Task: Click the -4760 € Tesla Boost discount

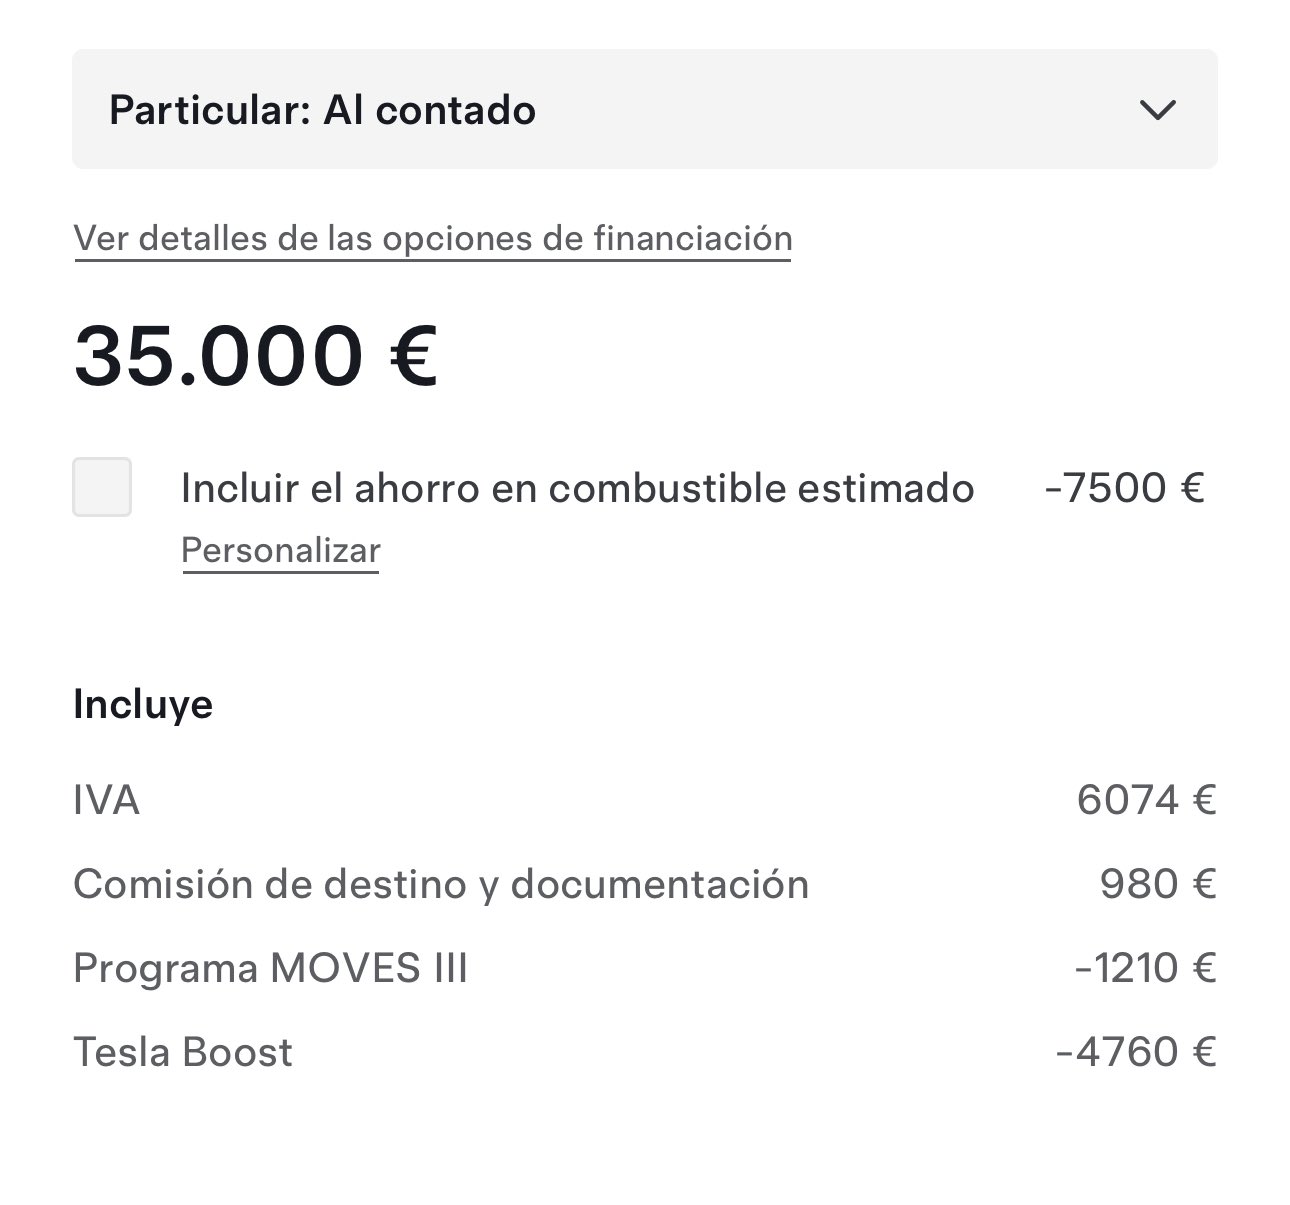Action: coord(1136,1052)
